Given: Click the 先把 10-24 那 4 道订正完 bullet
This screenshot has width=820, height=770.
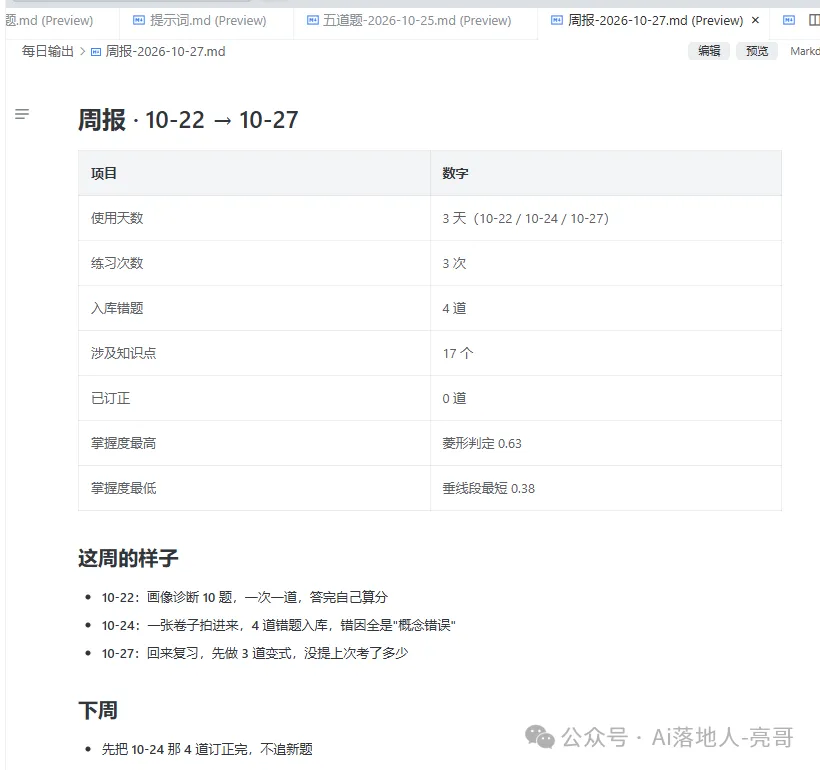Looking at the screenshot, I should (207, 749).
